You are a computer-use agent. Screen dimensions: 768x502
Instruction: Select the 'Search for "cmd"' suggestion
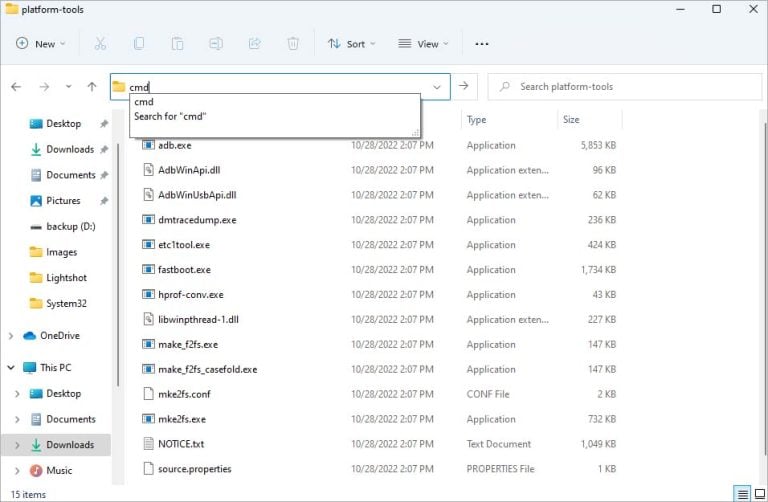click(170, 116)
